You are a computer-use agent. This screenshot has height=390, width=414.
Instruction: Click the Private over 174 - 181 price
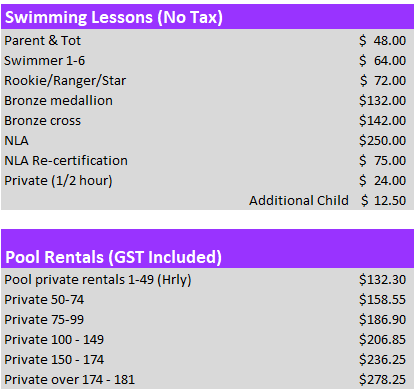382,380
